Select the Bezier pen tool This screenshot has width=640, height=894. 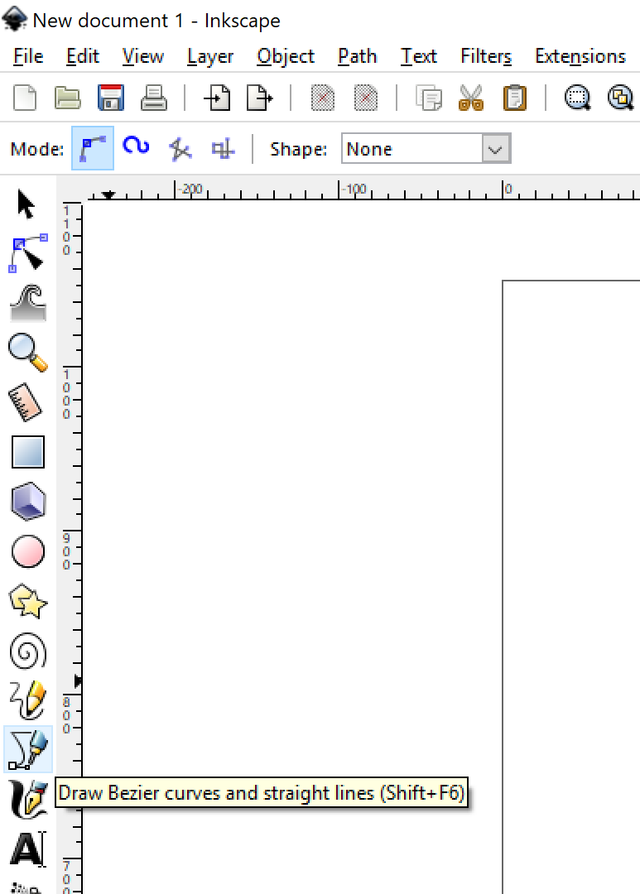tap(28, 749)
